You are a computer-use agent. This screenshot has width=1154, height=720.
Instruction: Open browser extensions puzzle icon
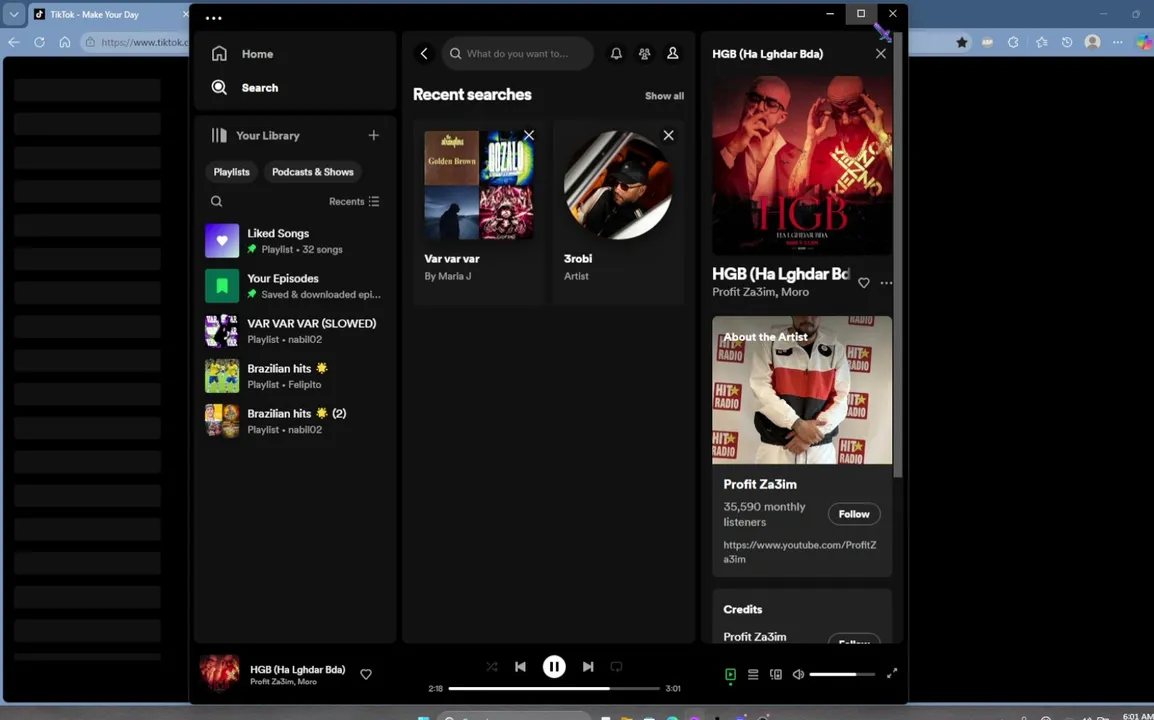point(1013,42)
